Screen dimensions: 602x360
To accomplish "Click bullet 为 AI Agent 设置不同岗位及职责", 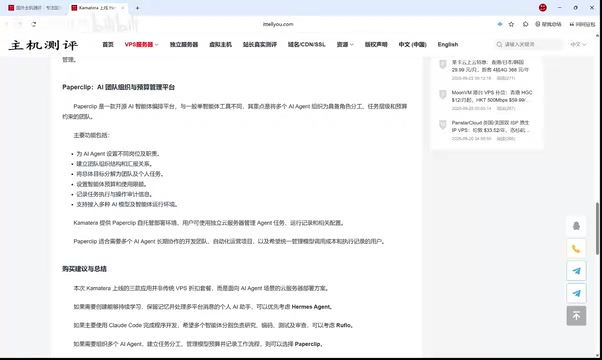I will click(x=118, y=154).
